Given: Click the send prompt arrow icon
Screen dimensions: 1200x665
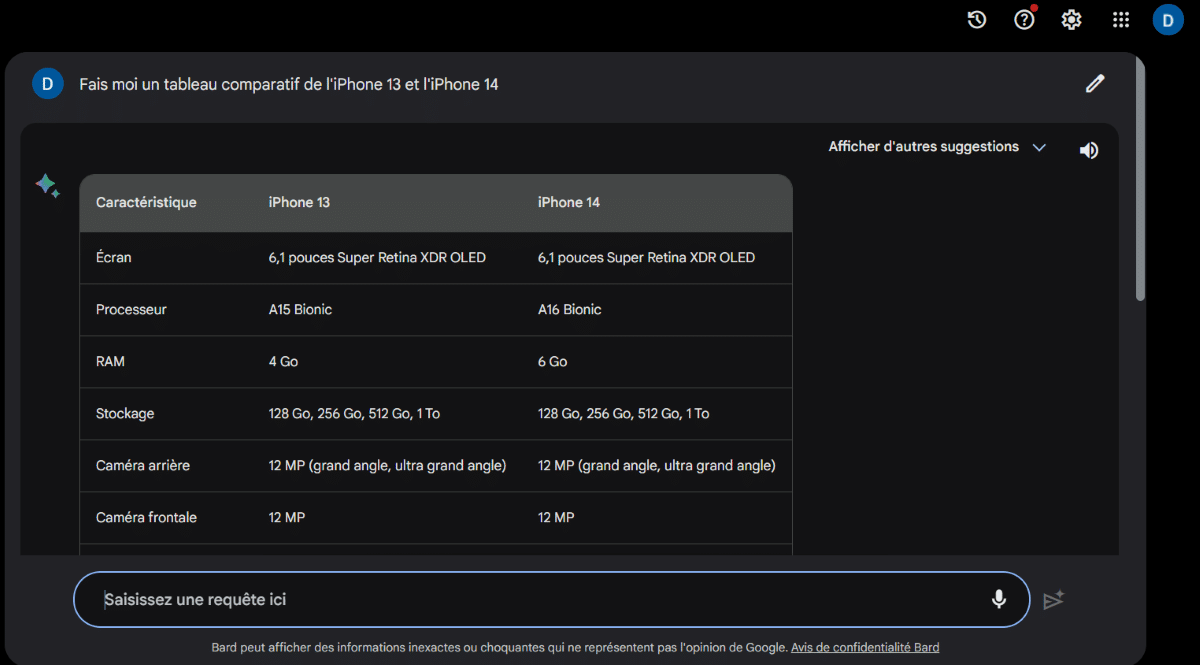Looking at the screenshot, I should tap(1053, 600).
